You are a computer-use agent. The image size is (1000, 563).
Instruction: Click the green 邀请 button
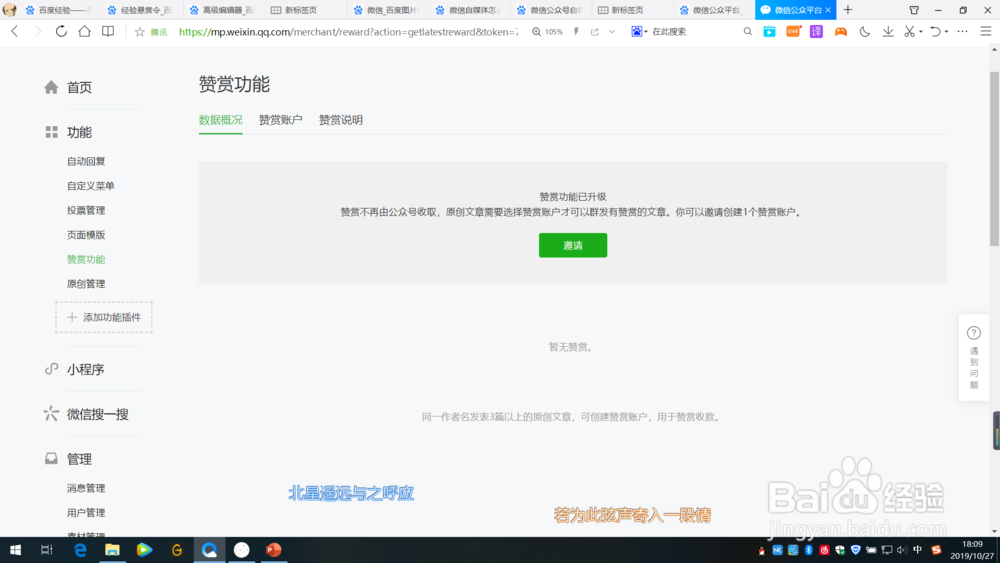click(573, 245)
